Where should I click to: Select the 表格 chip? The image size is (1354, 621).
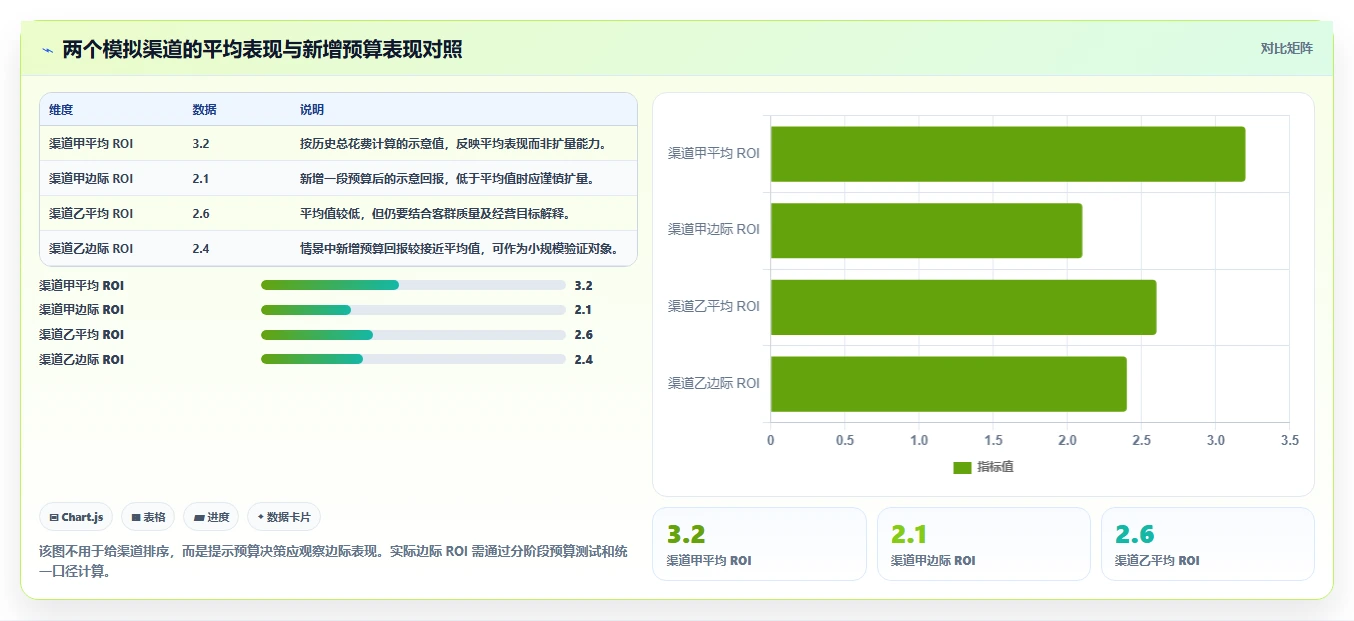point(148,517)
